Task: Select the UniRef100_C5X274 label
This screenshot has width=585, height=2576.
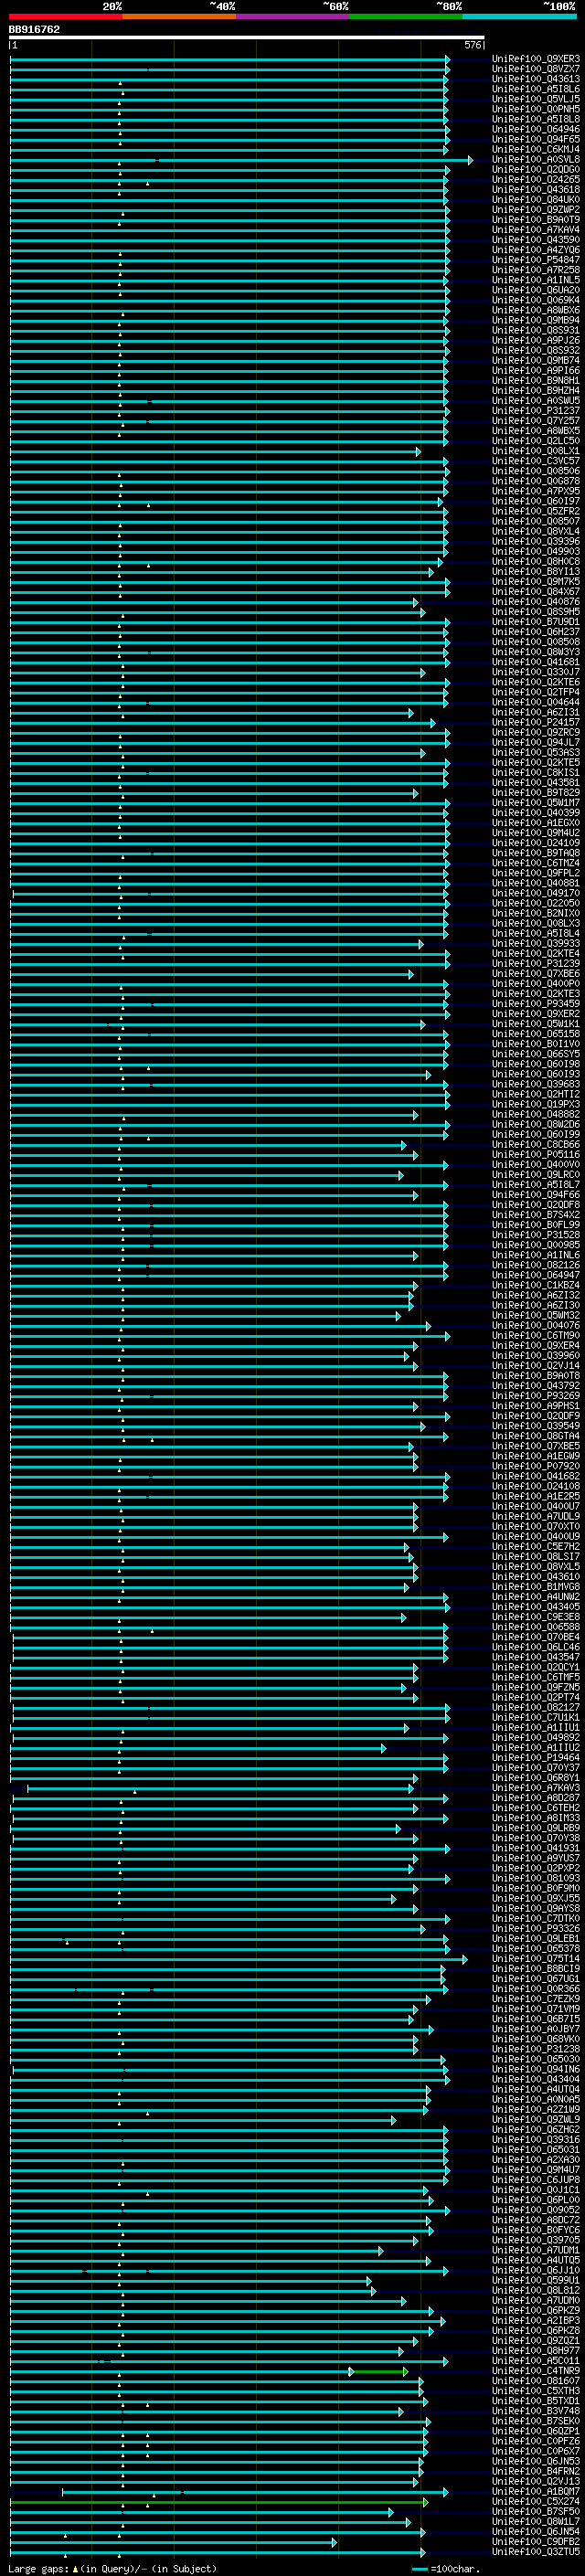Action: [536, 2501]
